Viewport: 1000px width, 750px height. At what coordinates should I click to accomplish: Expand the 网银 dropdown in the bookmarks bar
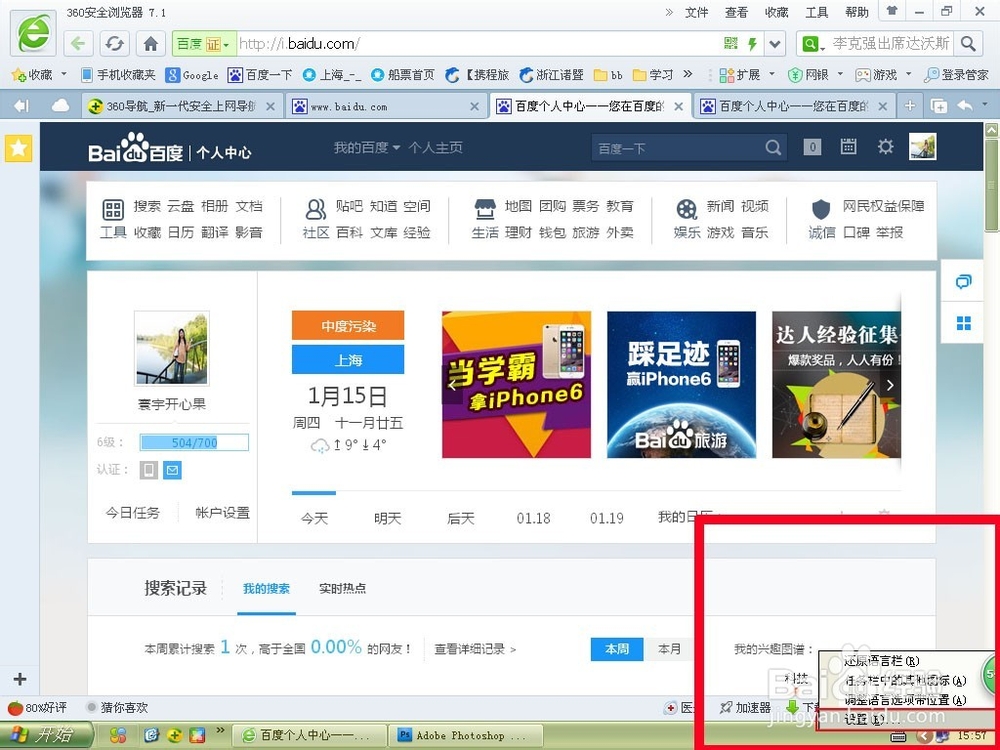tap(838, 74)
